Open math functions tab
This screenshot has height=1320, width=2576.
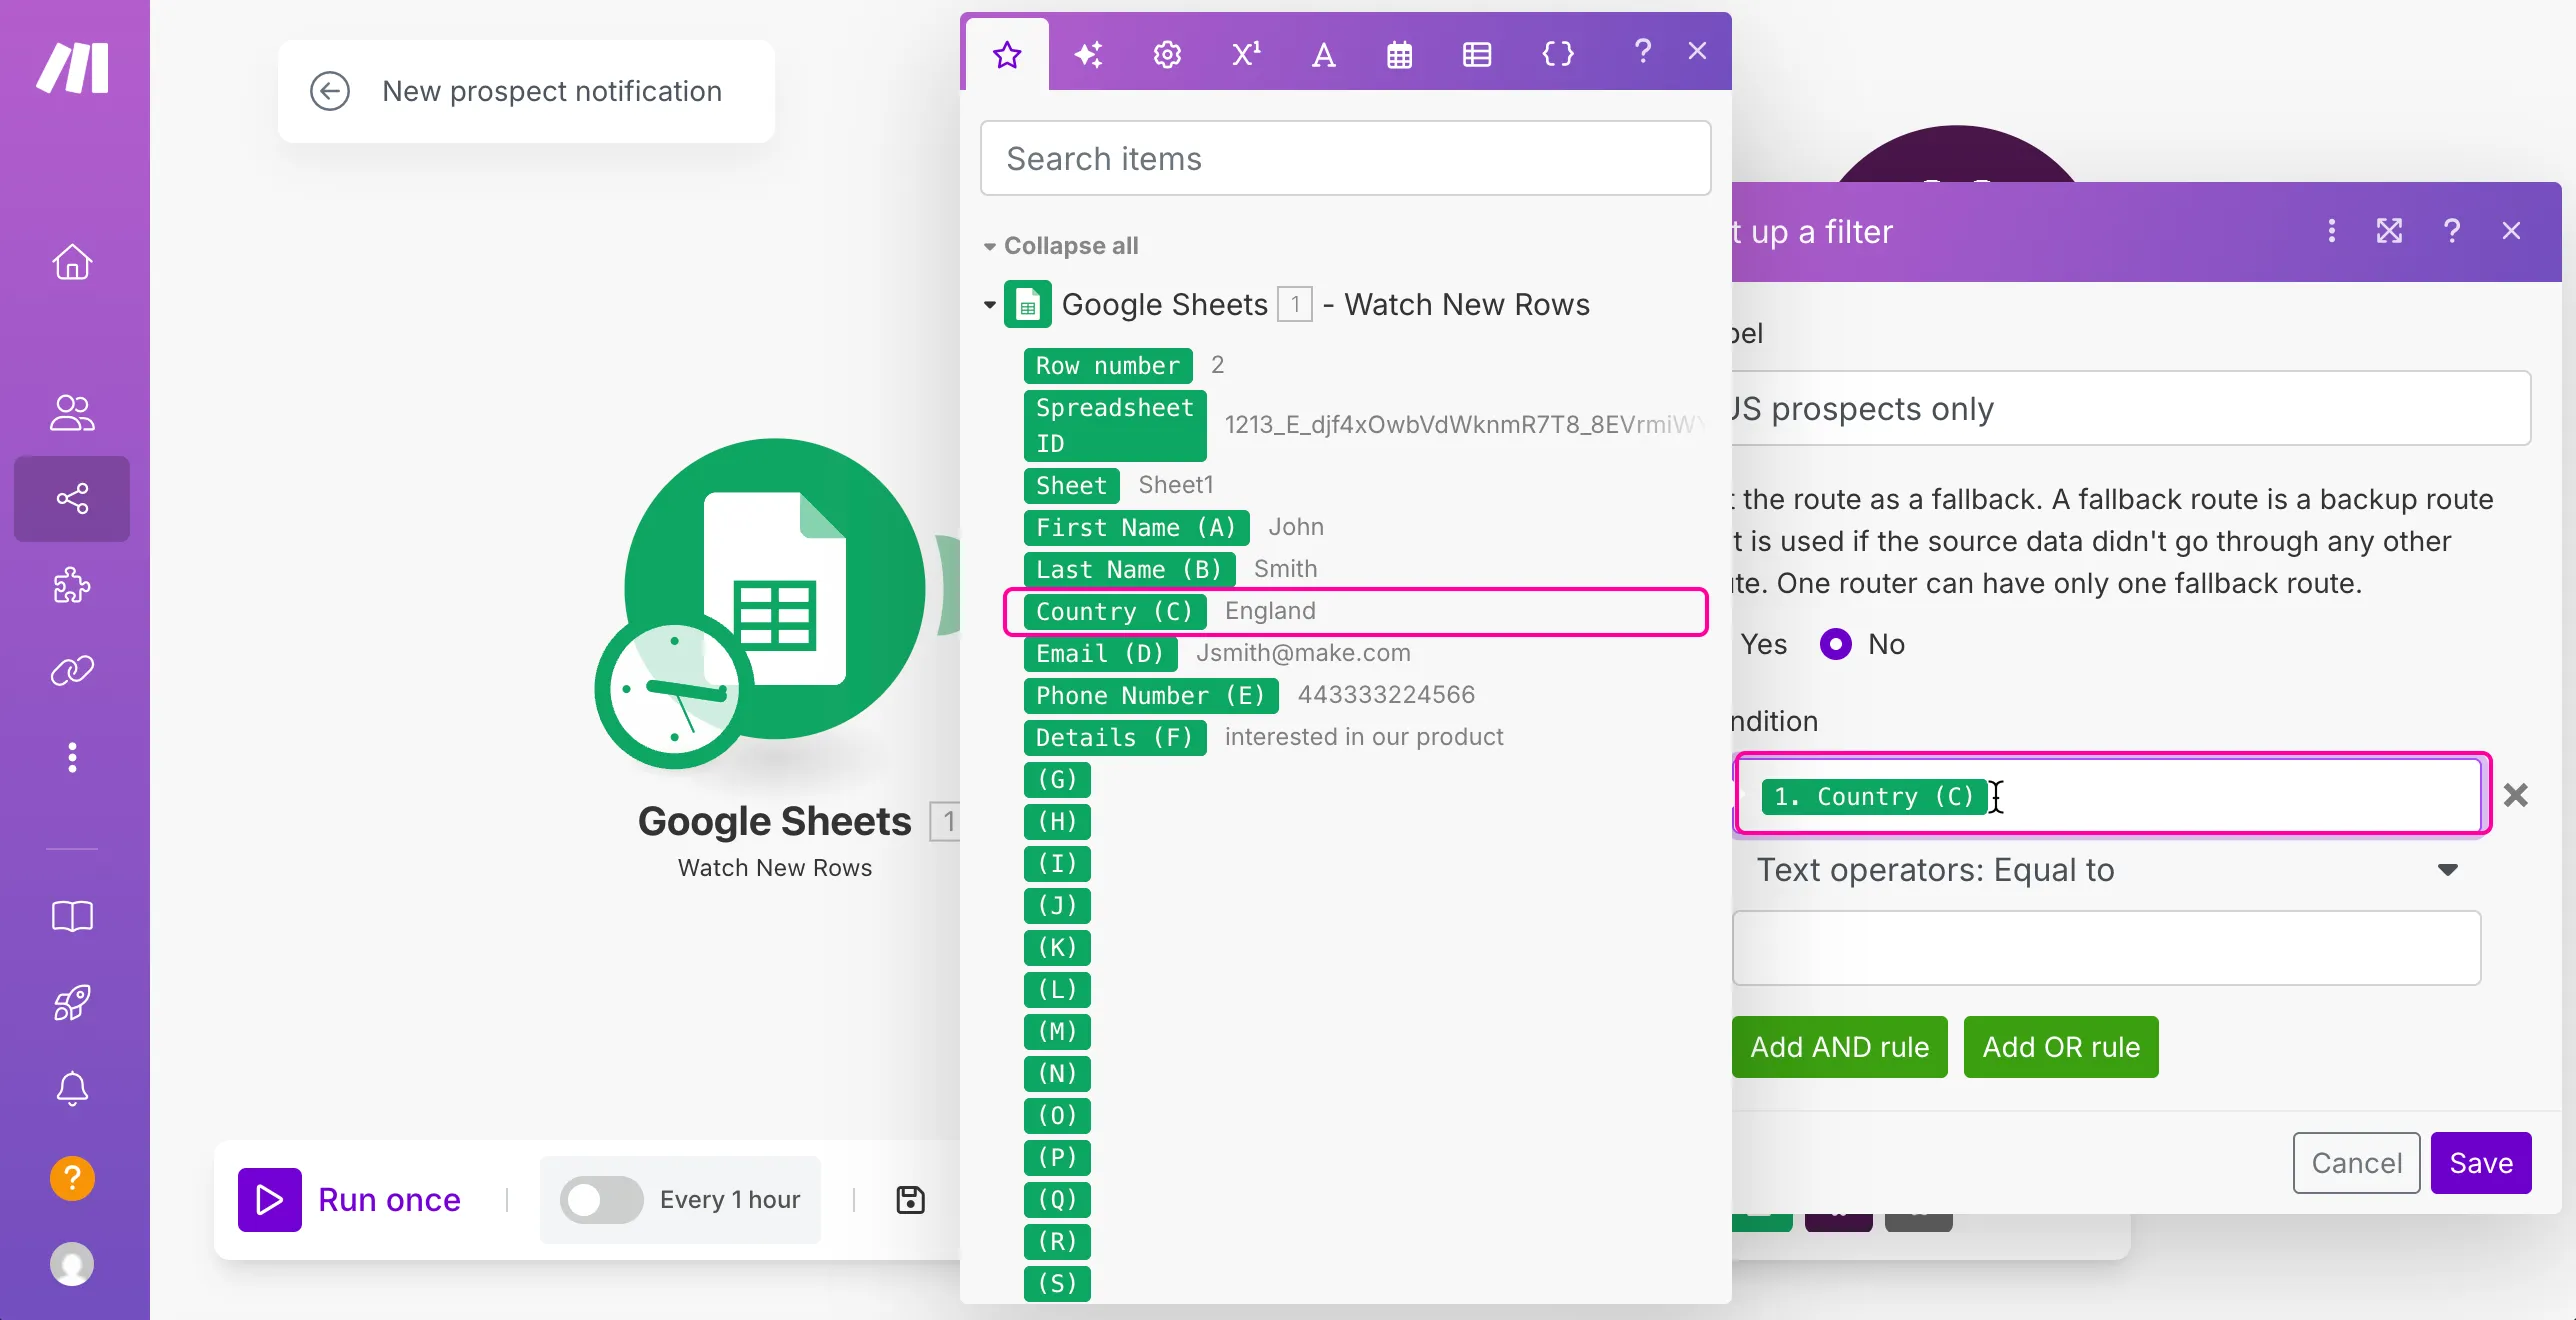coord(1246,54)
